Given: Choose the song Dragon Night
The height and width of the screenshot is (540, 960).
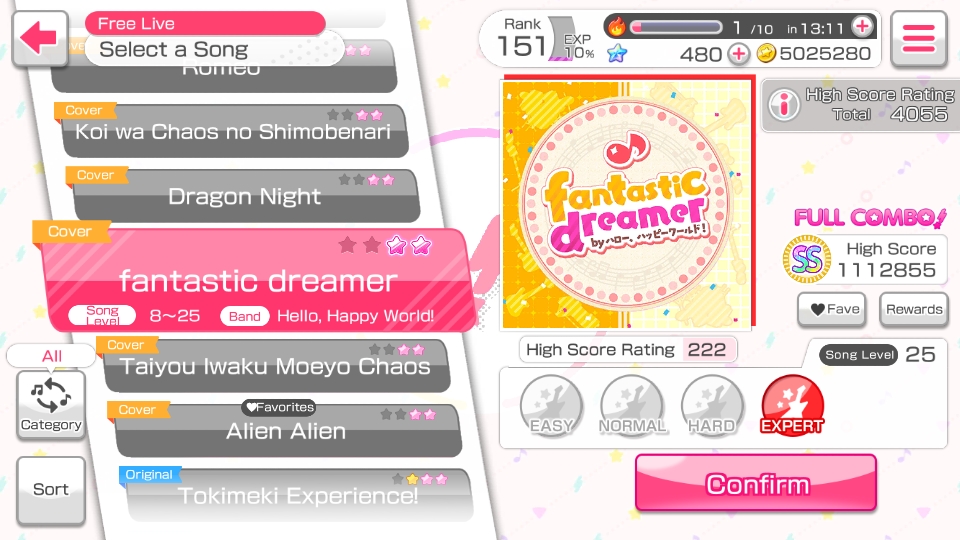Looking at the screenshot, I should click(245, 195).
